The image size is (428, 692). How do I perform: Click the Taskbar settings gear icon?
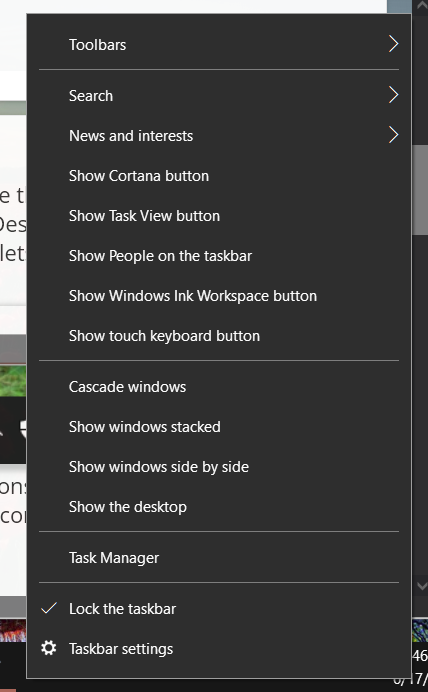49,648
